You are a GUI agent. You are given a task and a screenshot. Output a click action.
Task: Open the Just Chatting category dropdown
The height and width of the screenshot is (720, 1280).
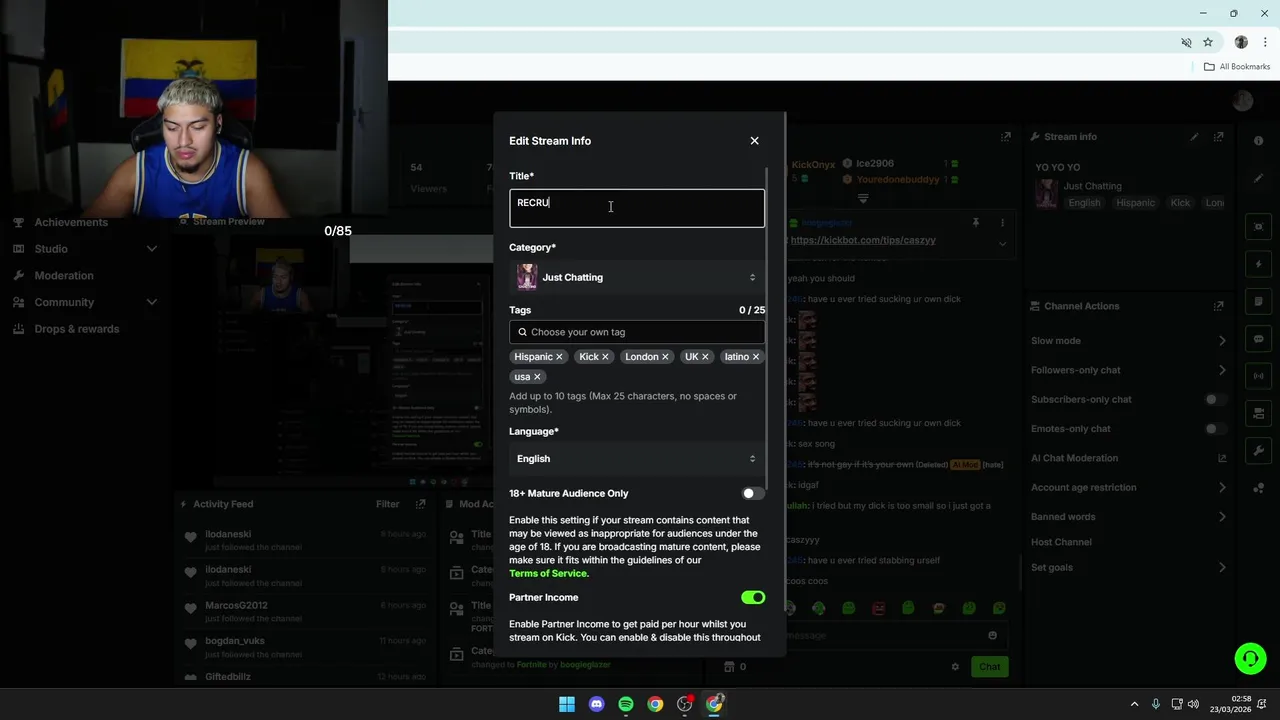(x=637, y=277)
